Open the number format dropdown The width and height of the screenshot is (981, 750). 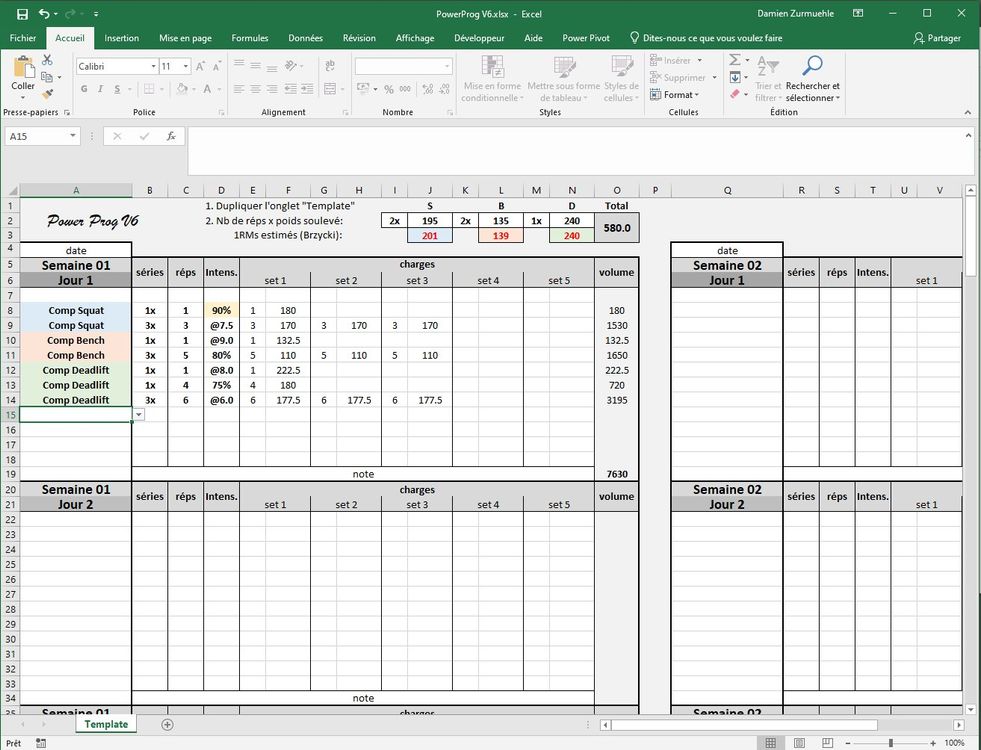[x=447, y=66]
